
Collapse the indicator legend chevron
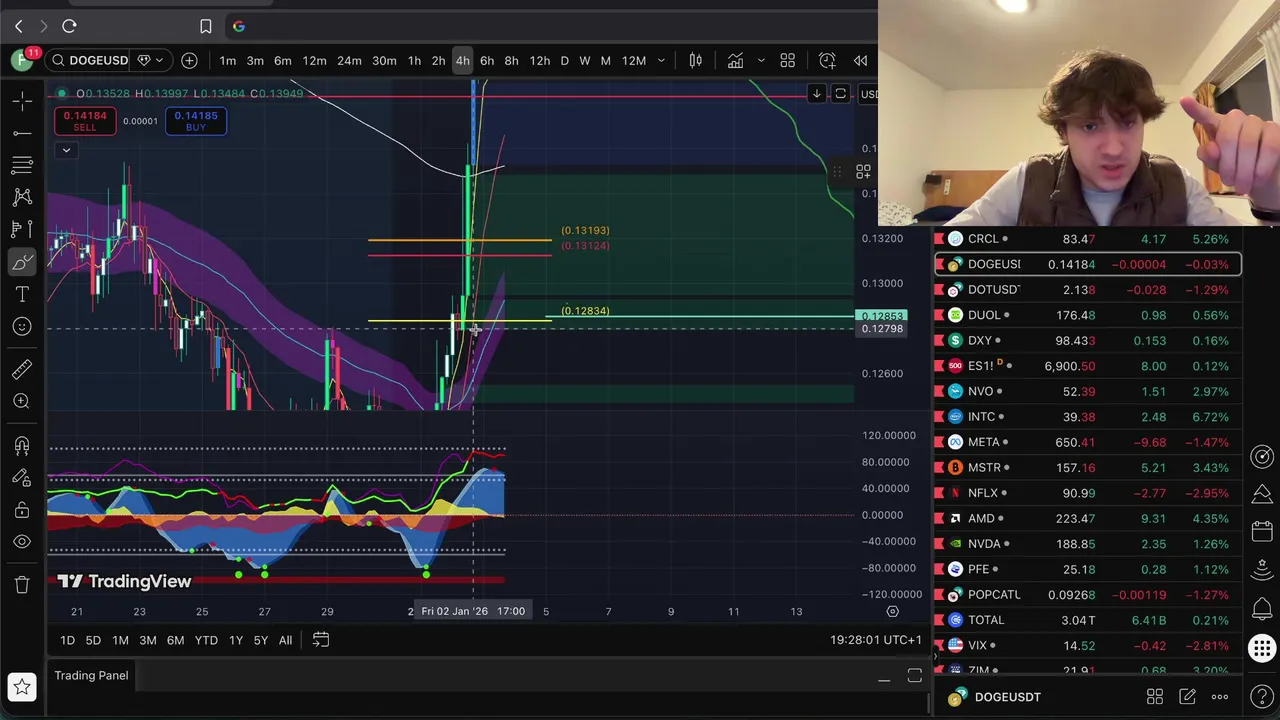pos(66,151)
